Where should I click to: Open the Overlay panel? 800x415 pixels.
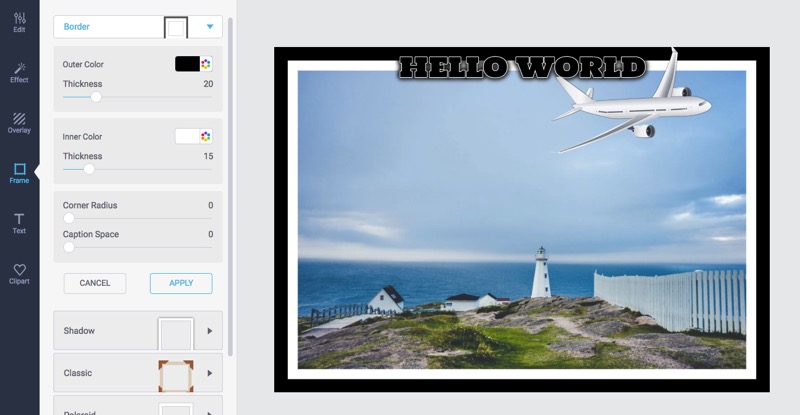19,124
